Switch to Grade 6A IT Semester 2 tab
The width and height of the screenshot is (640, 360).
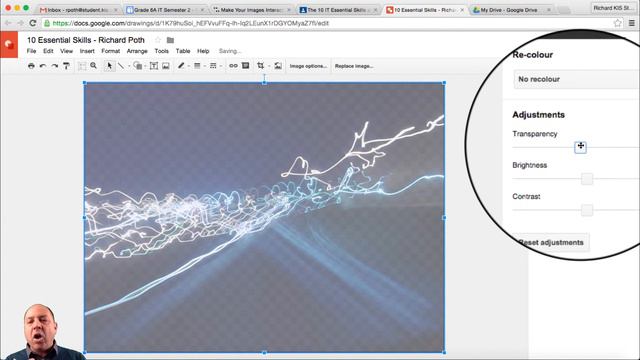[165, 9]
